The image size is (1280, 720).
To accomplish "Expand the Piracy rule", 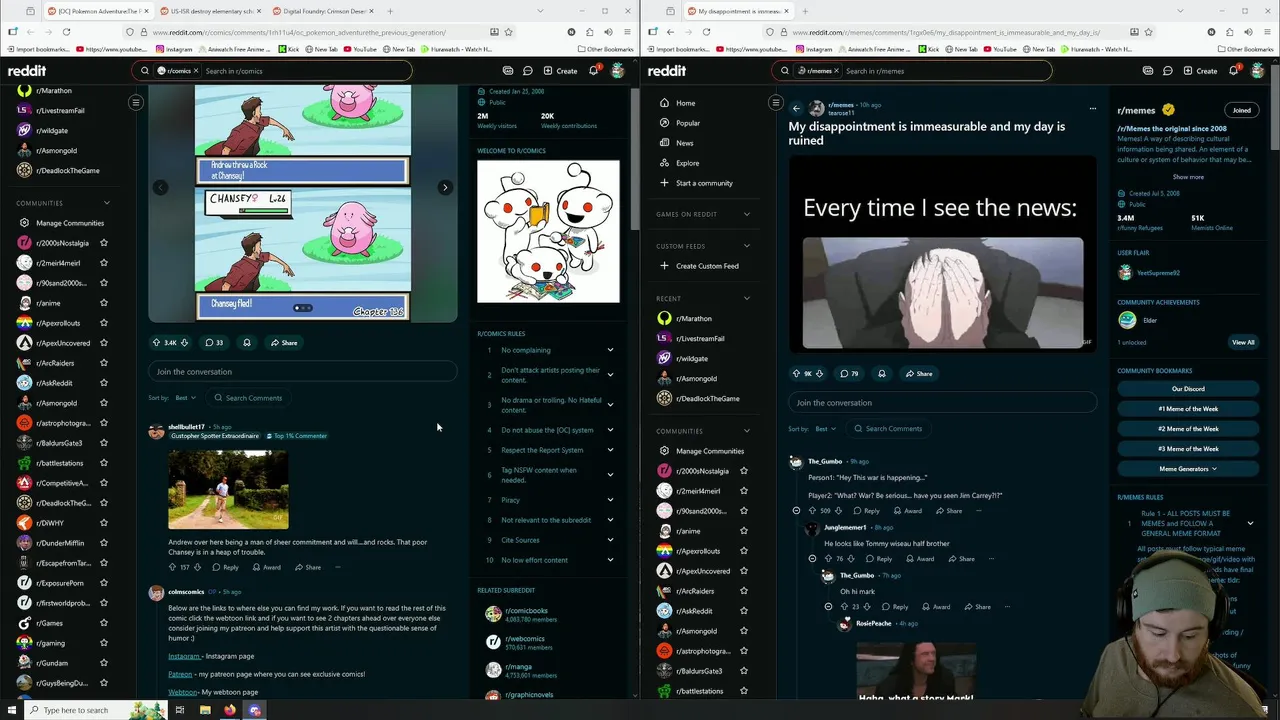I will pyautogui.click(x=610, y=500).
